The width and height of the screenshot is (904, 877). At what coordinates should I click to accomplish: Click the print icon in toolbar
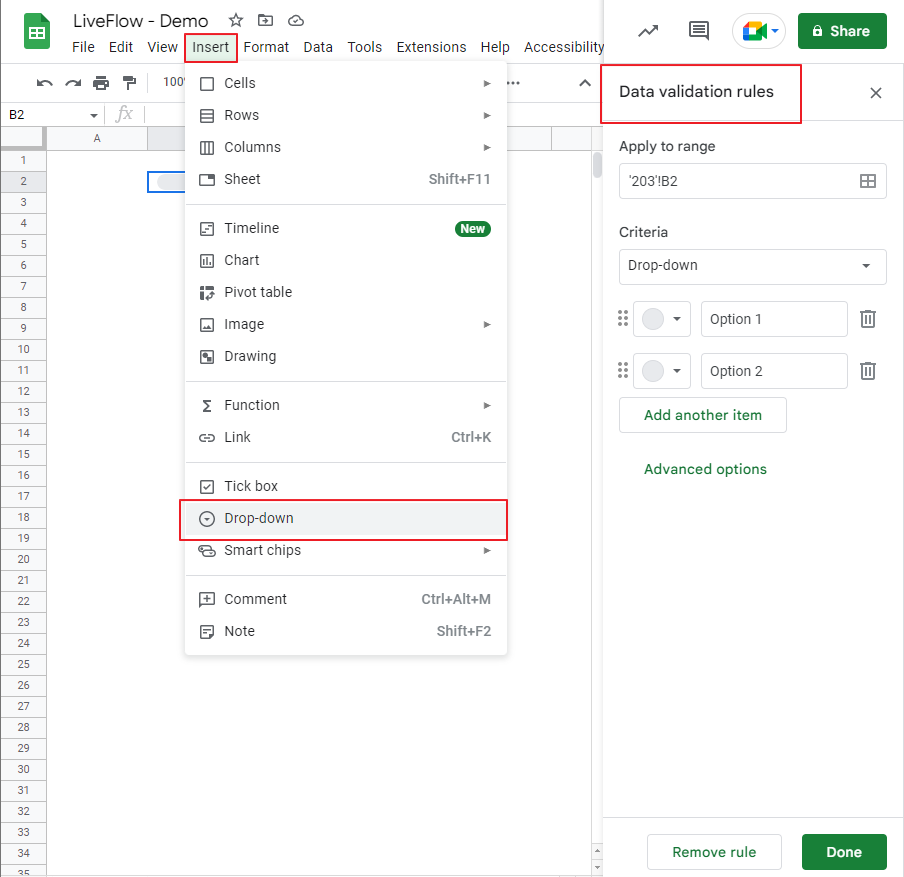coord(101,83)
